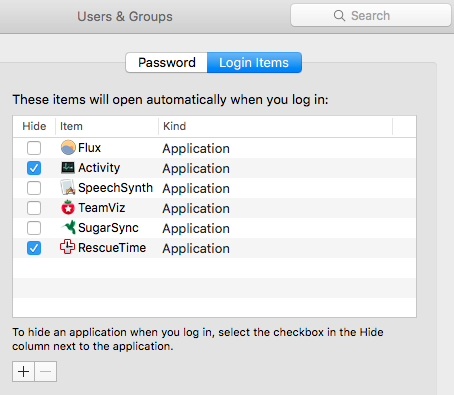
Task: Check the Hide box for Flux
Action: [x=34, y=148]
